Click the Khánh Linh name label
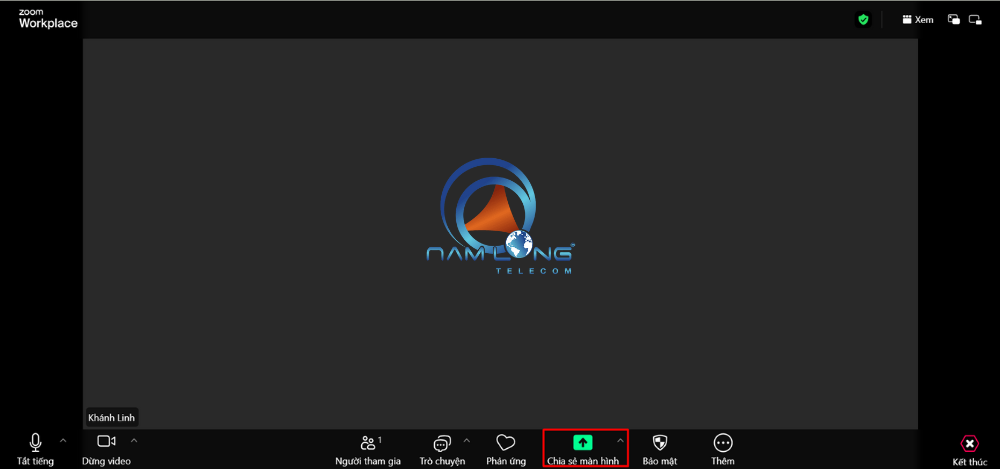The height and width of the screenshot is (469, 1000). (x=111, y=417)
